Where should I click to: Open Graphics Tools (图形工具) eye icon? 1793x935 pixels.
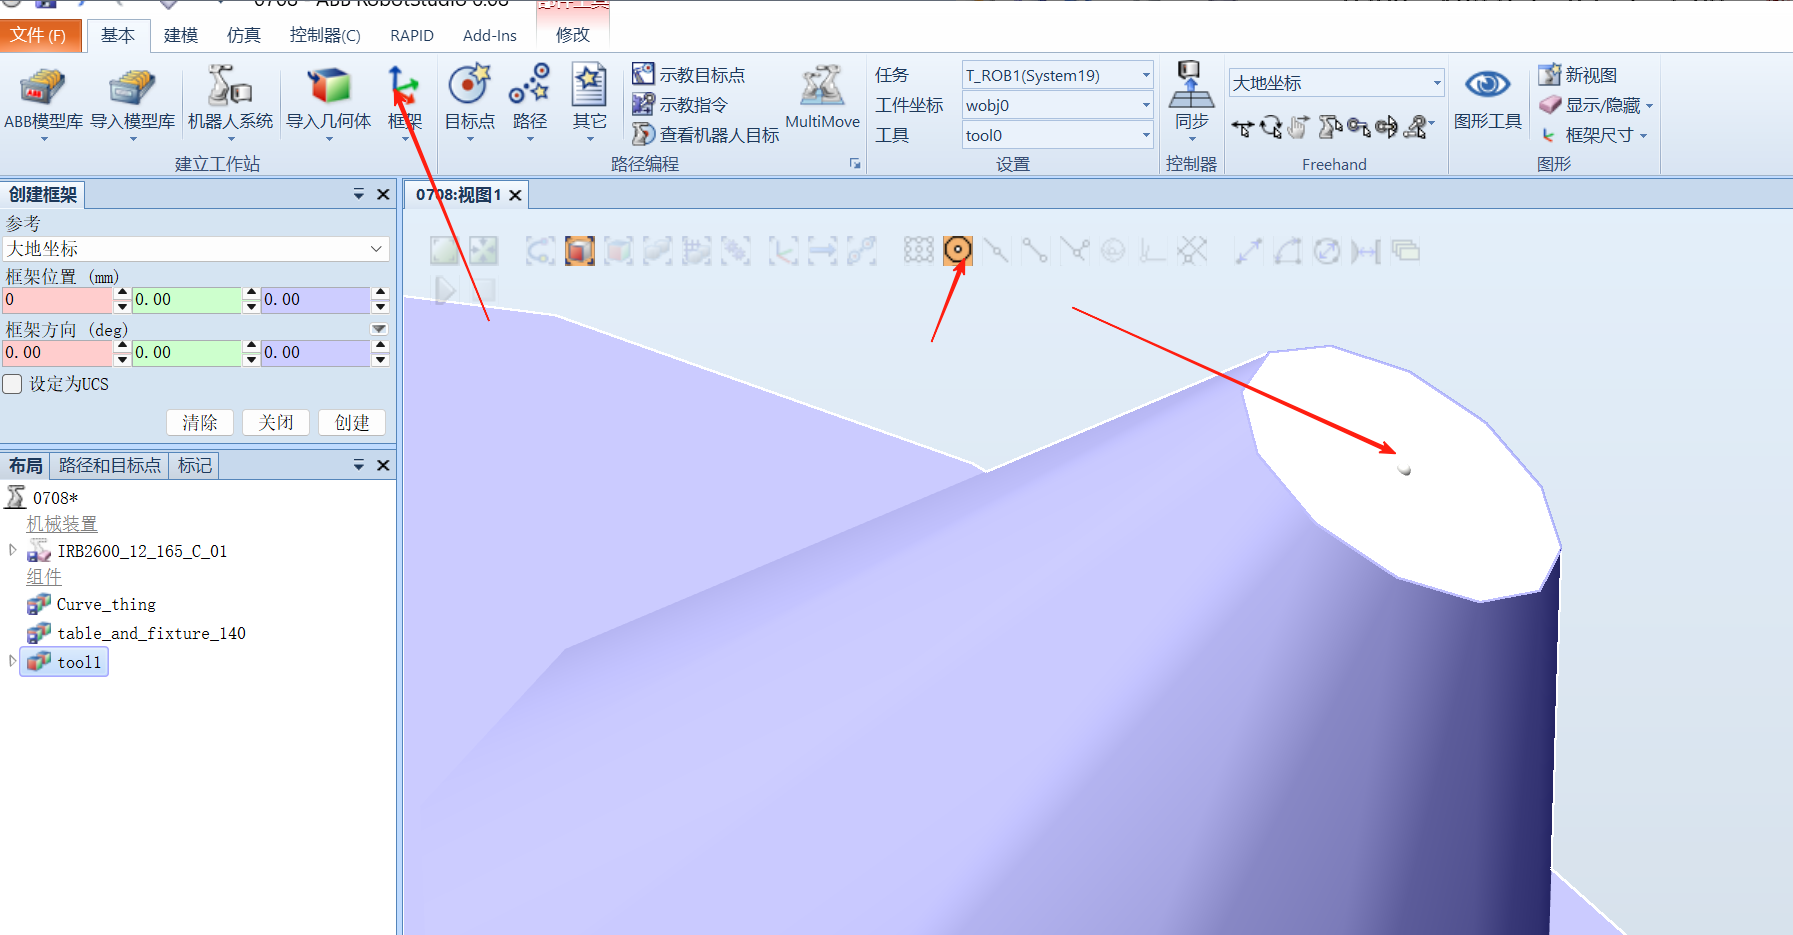(x=1487, y=98)
